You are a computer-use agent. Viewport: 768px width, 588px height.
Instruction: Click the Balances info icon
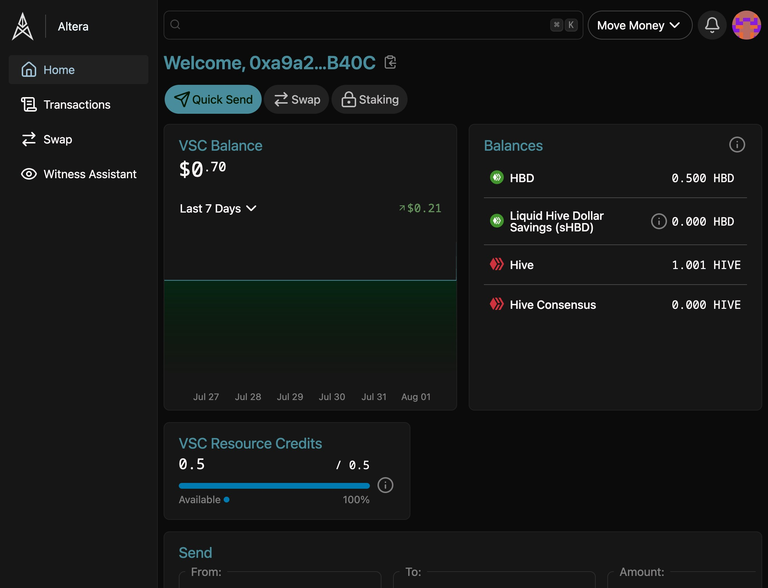click(x=737, y=145)
